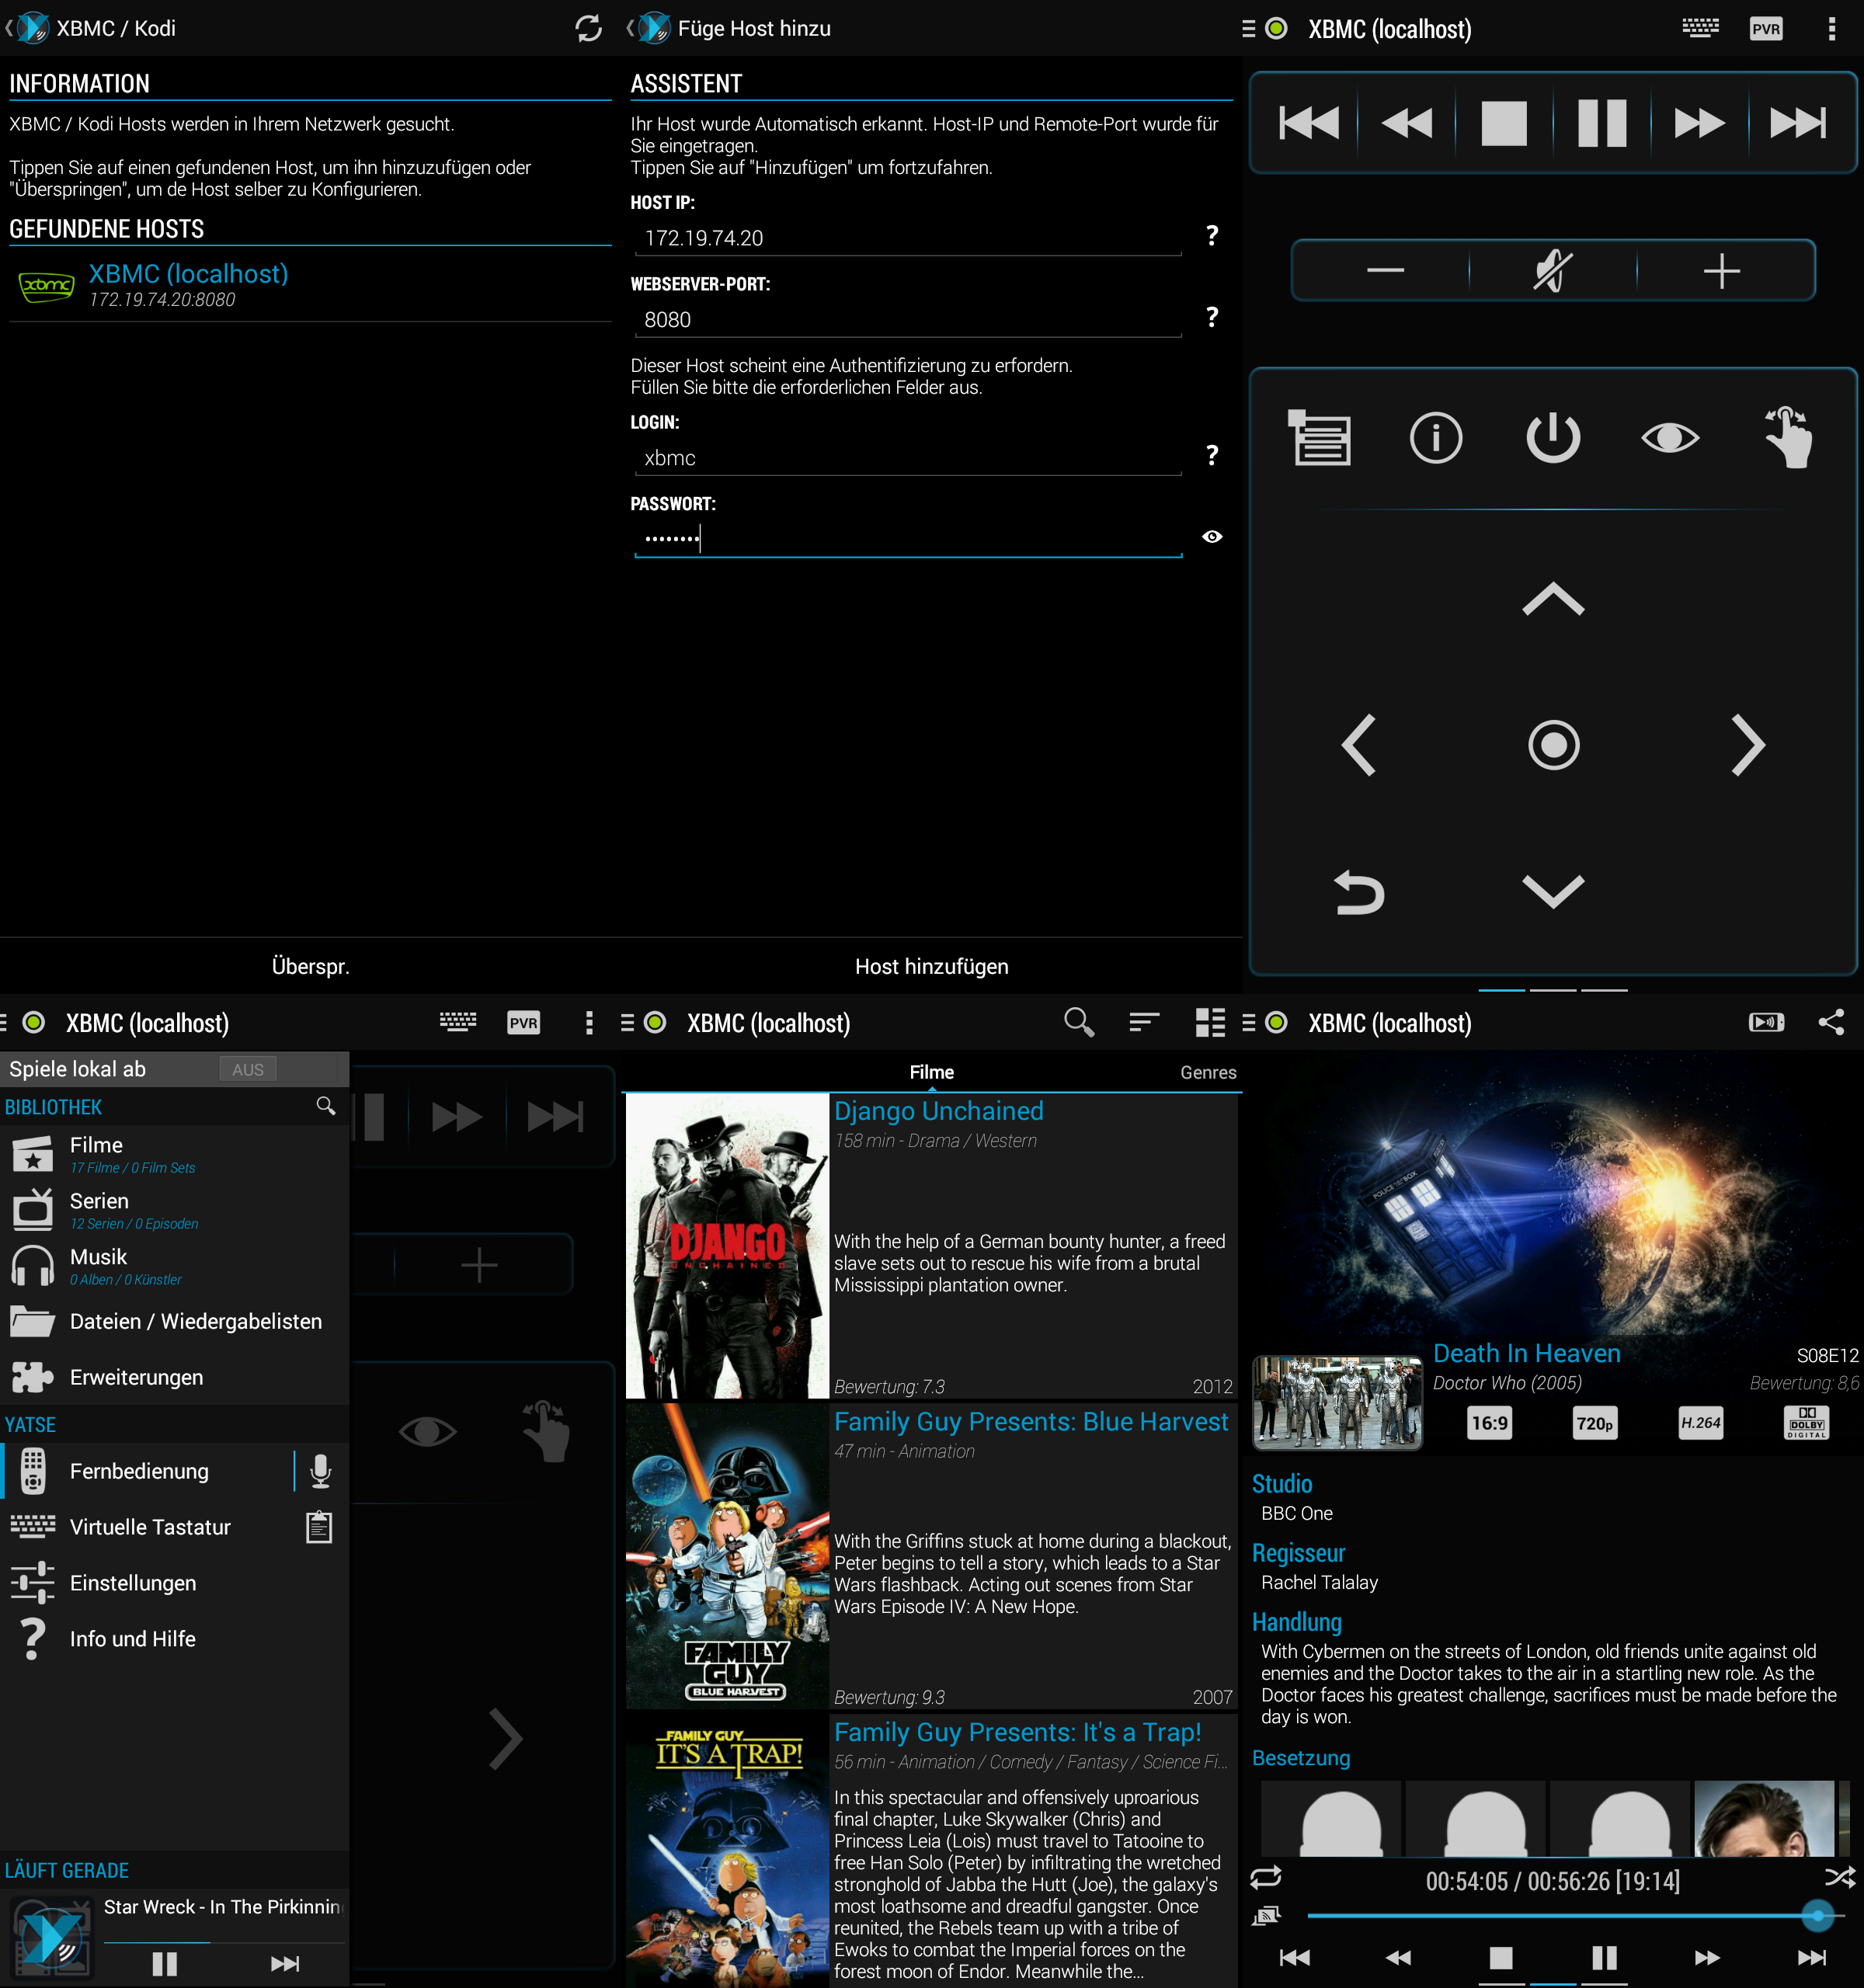Viewport: 1864px width, 1988px height.
Task: Select the found host XBMC (localhost)
Action: coord(310,285)
